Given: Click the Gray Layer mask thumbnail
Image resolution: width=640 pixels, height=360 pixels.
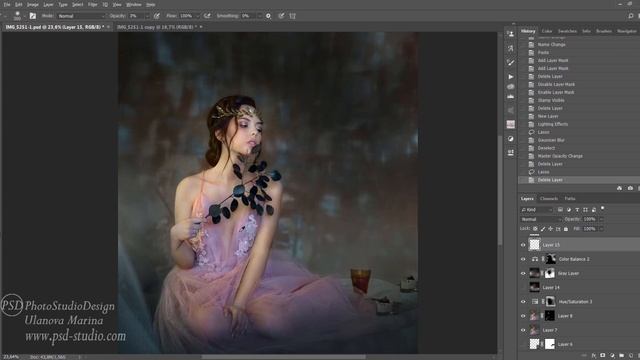Looking at the screenshot, I should pyautogui.click(x=550, y=273).
